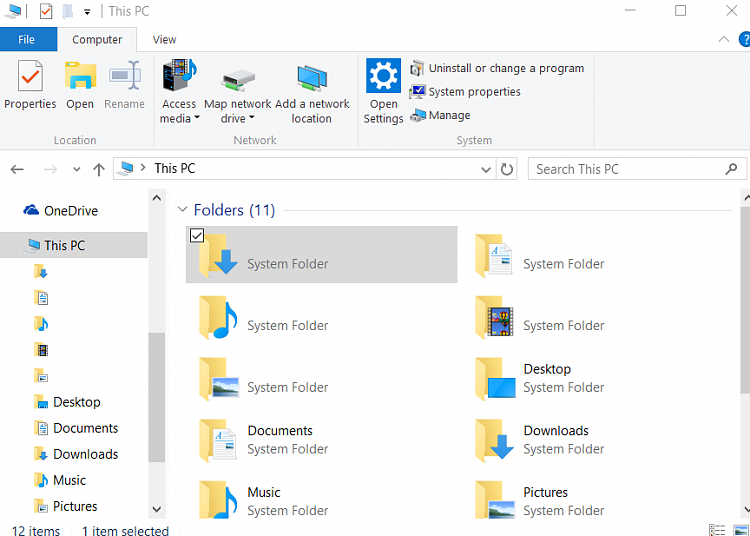Click the unnamed videos icon in the sidebar

click(x=41, y=350)
